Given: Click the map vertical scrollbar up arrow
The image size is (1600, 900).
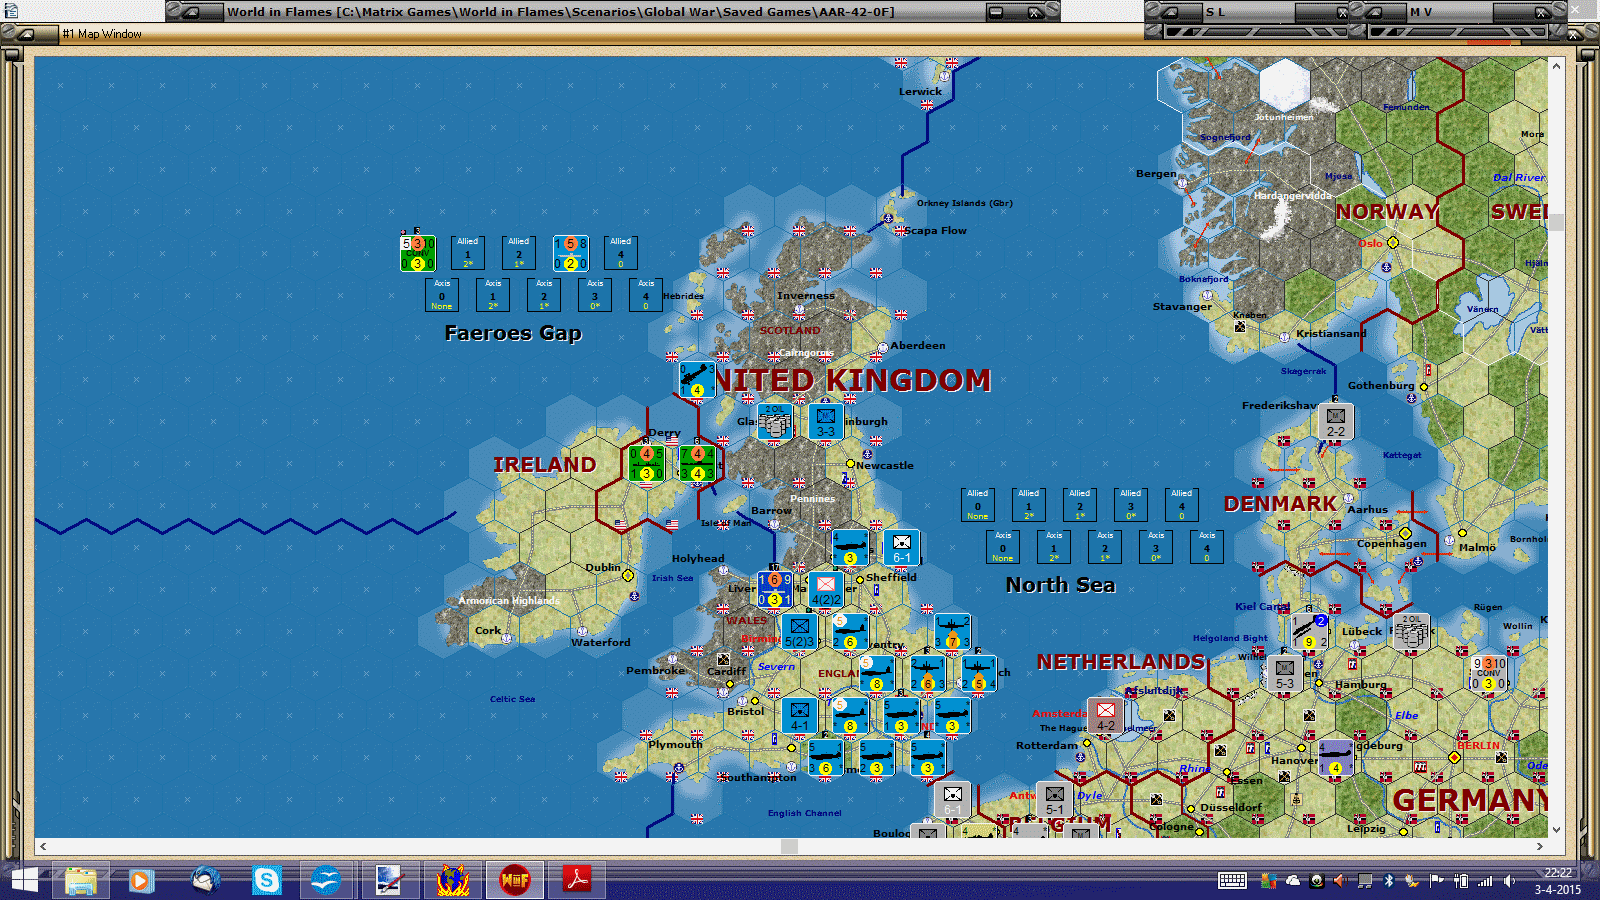Looking at the screenshot, I should tap(1556, 65).
